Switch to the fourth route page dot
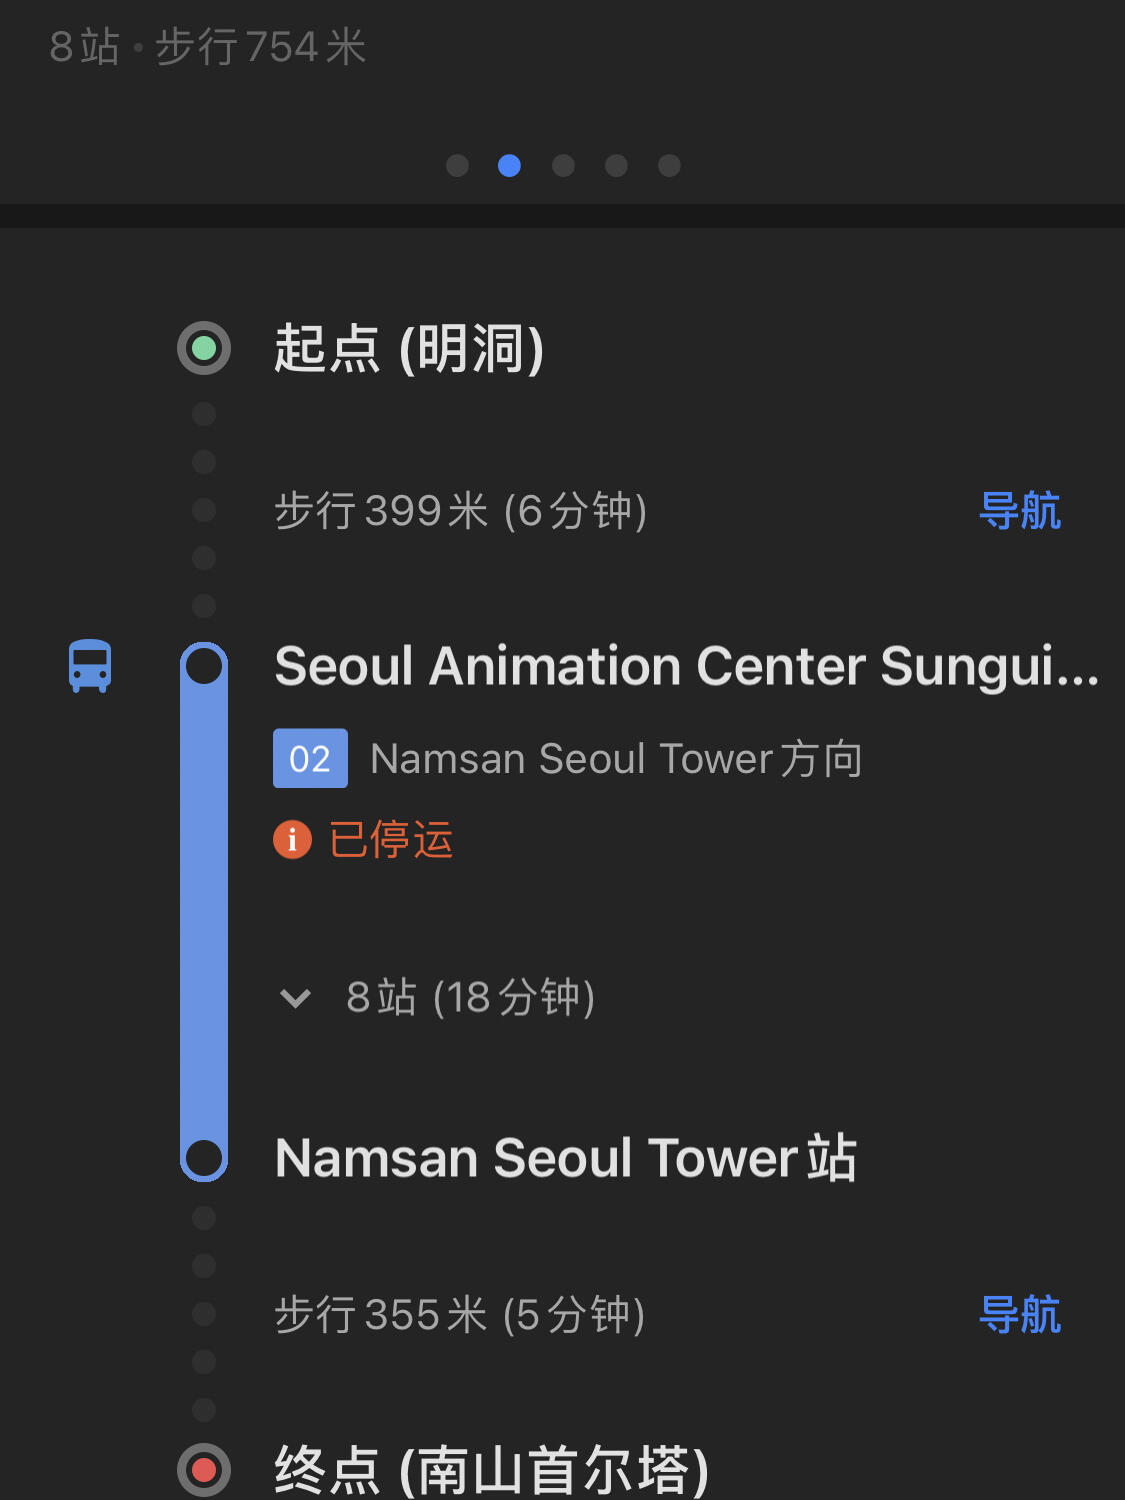Screen dimensions: 1125x1500 (x=616, y=165)
